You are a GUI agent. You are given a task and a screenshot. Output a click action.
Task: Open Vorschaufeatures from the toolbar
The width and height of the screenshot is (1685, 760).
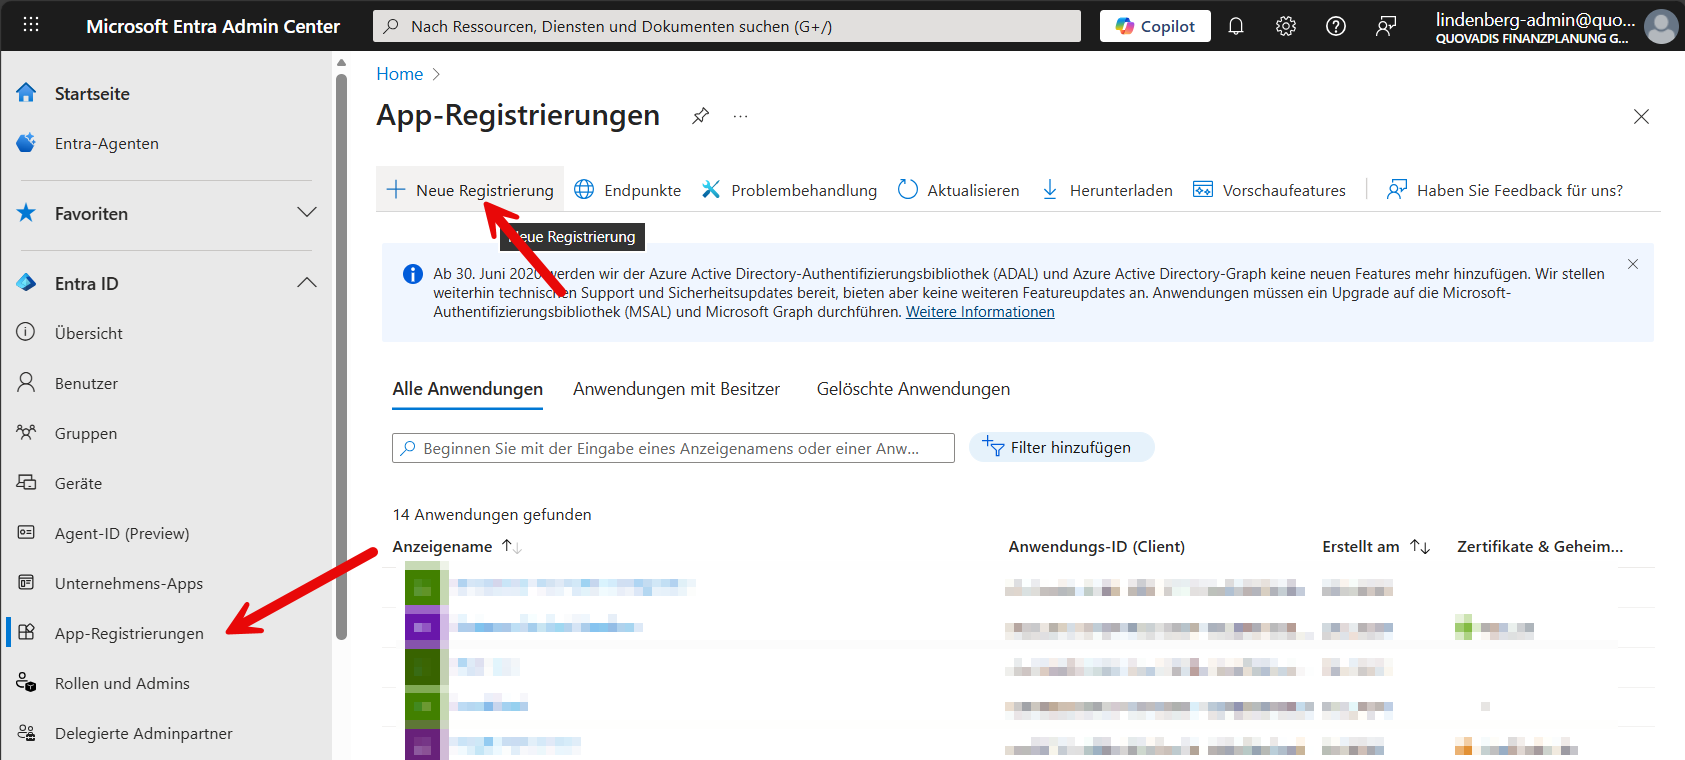click(x=1269, y=190)
